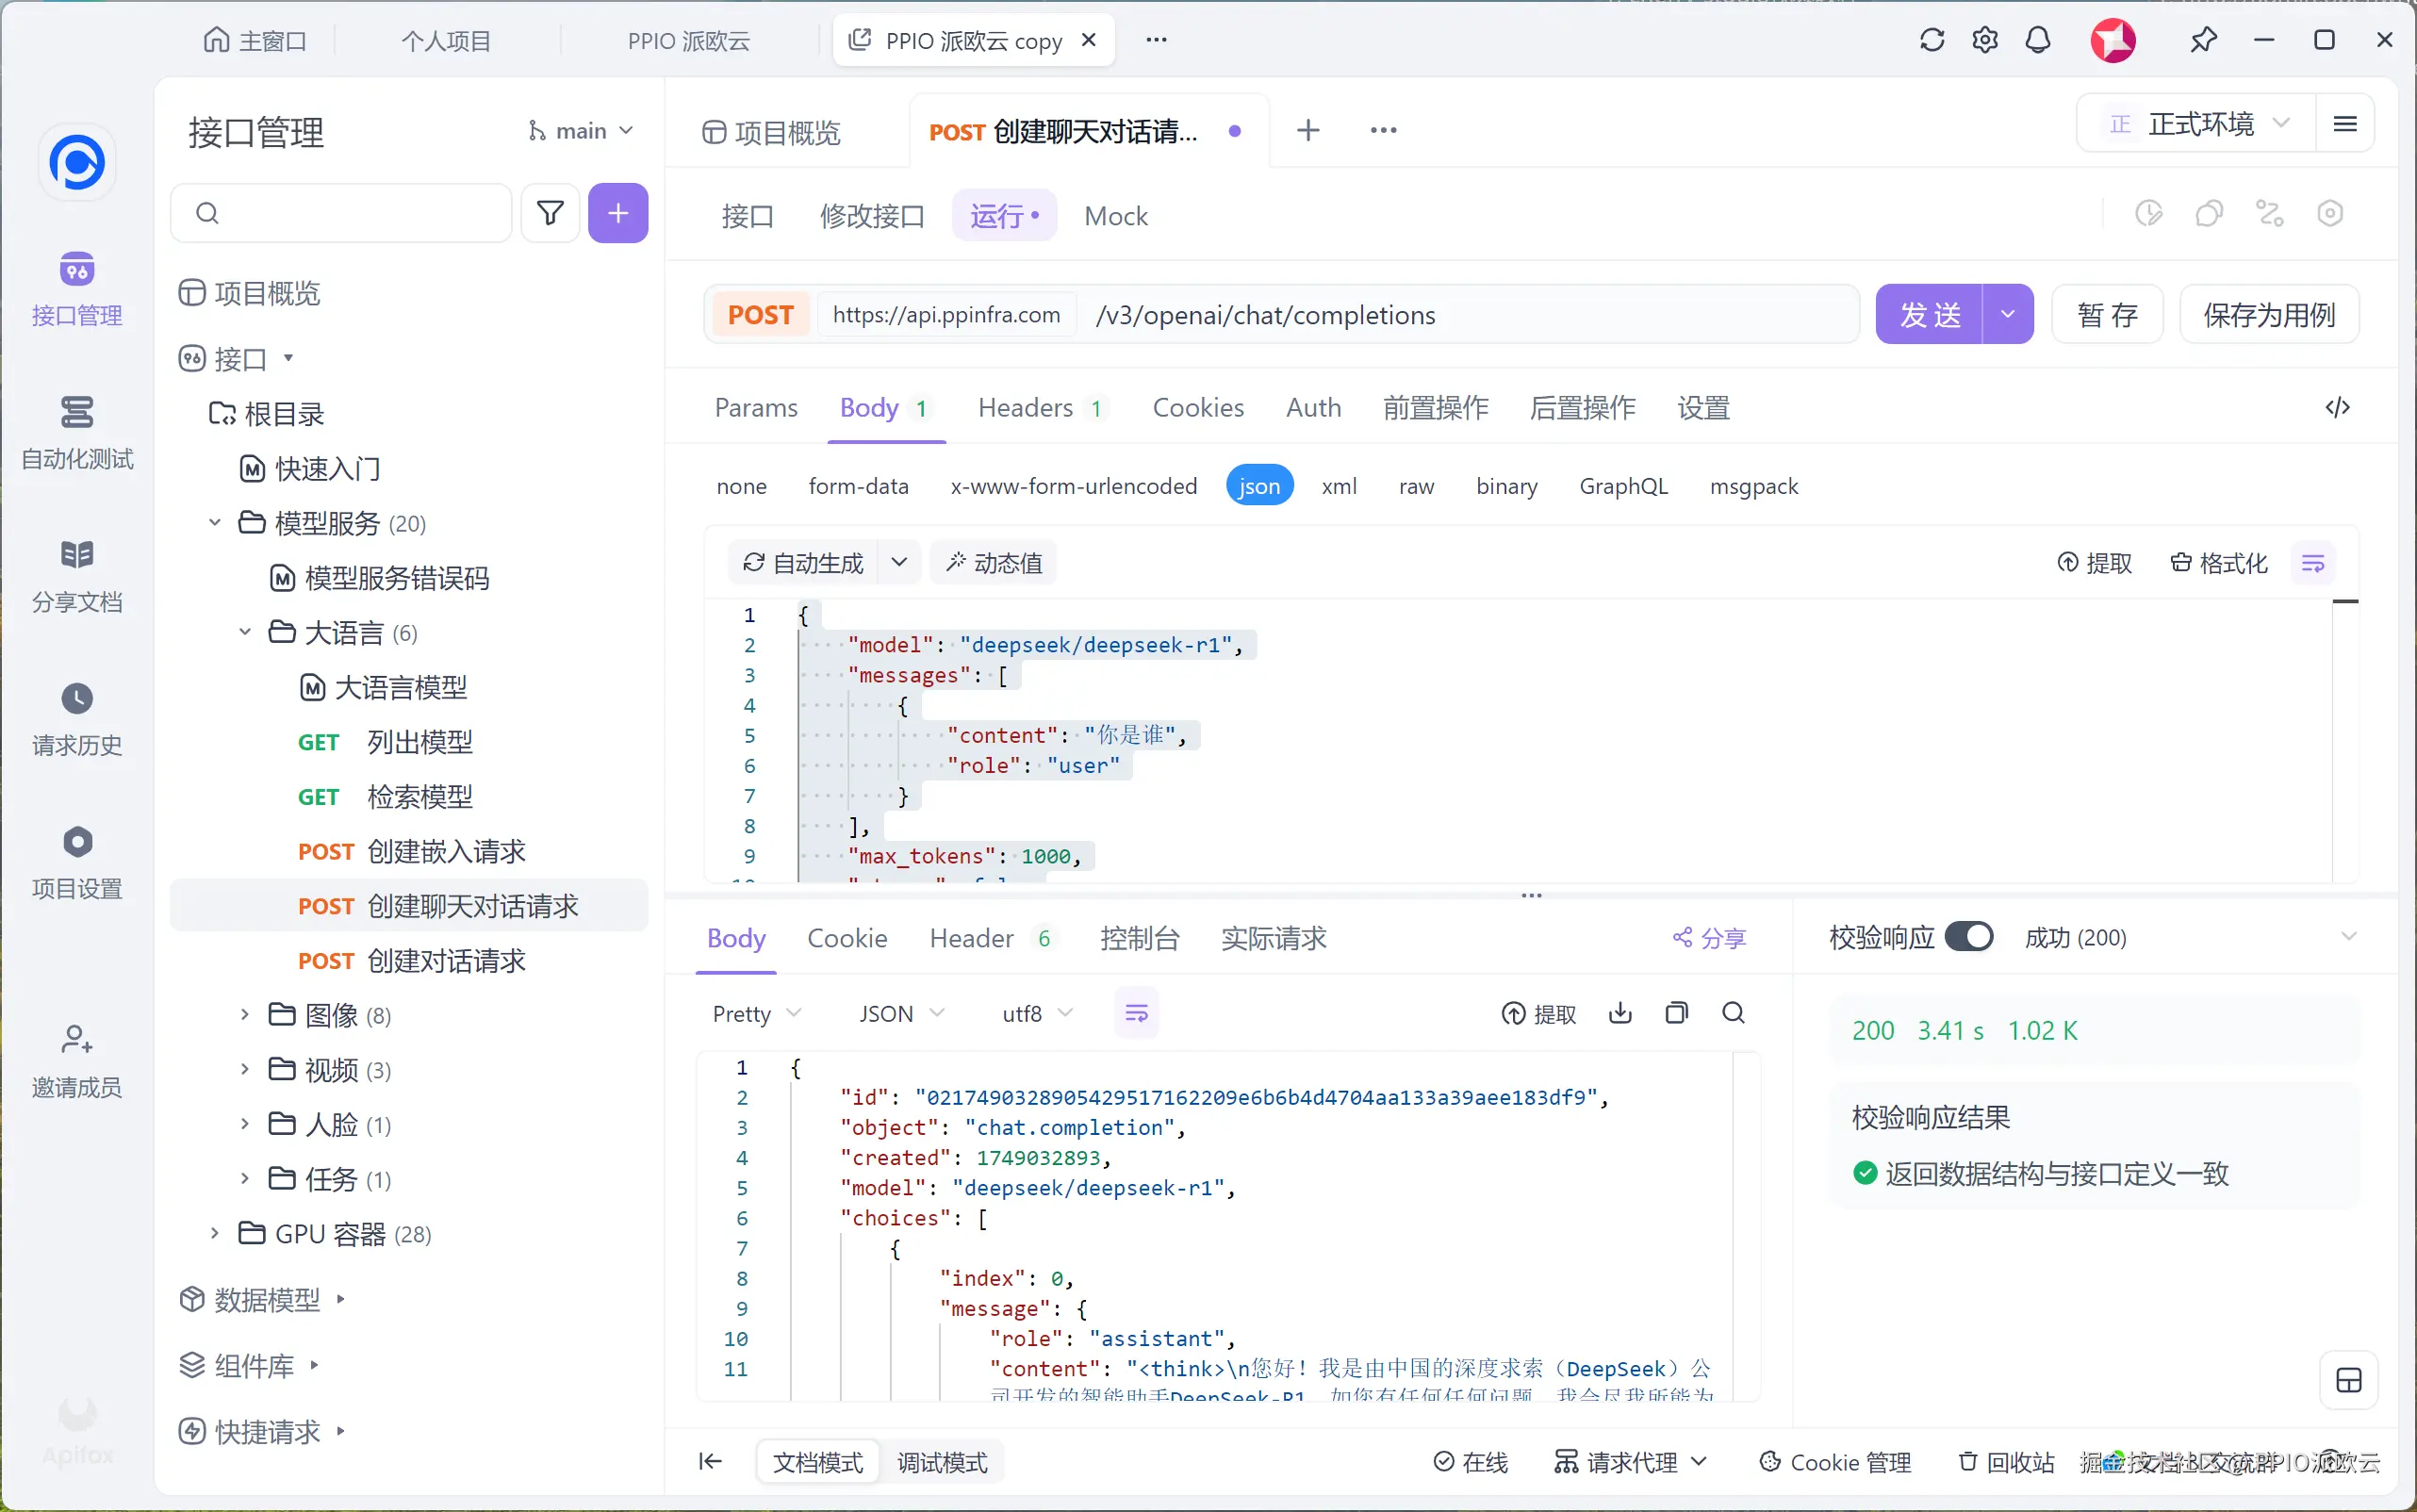Click the filter icon beside the search box
The width and height of the screenshot is (2417, 1512).
[x=550, y=213]
